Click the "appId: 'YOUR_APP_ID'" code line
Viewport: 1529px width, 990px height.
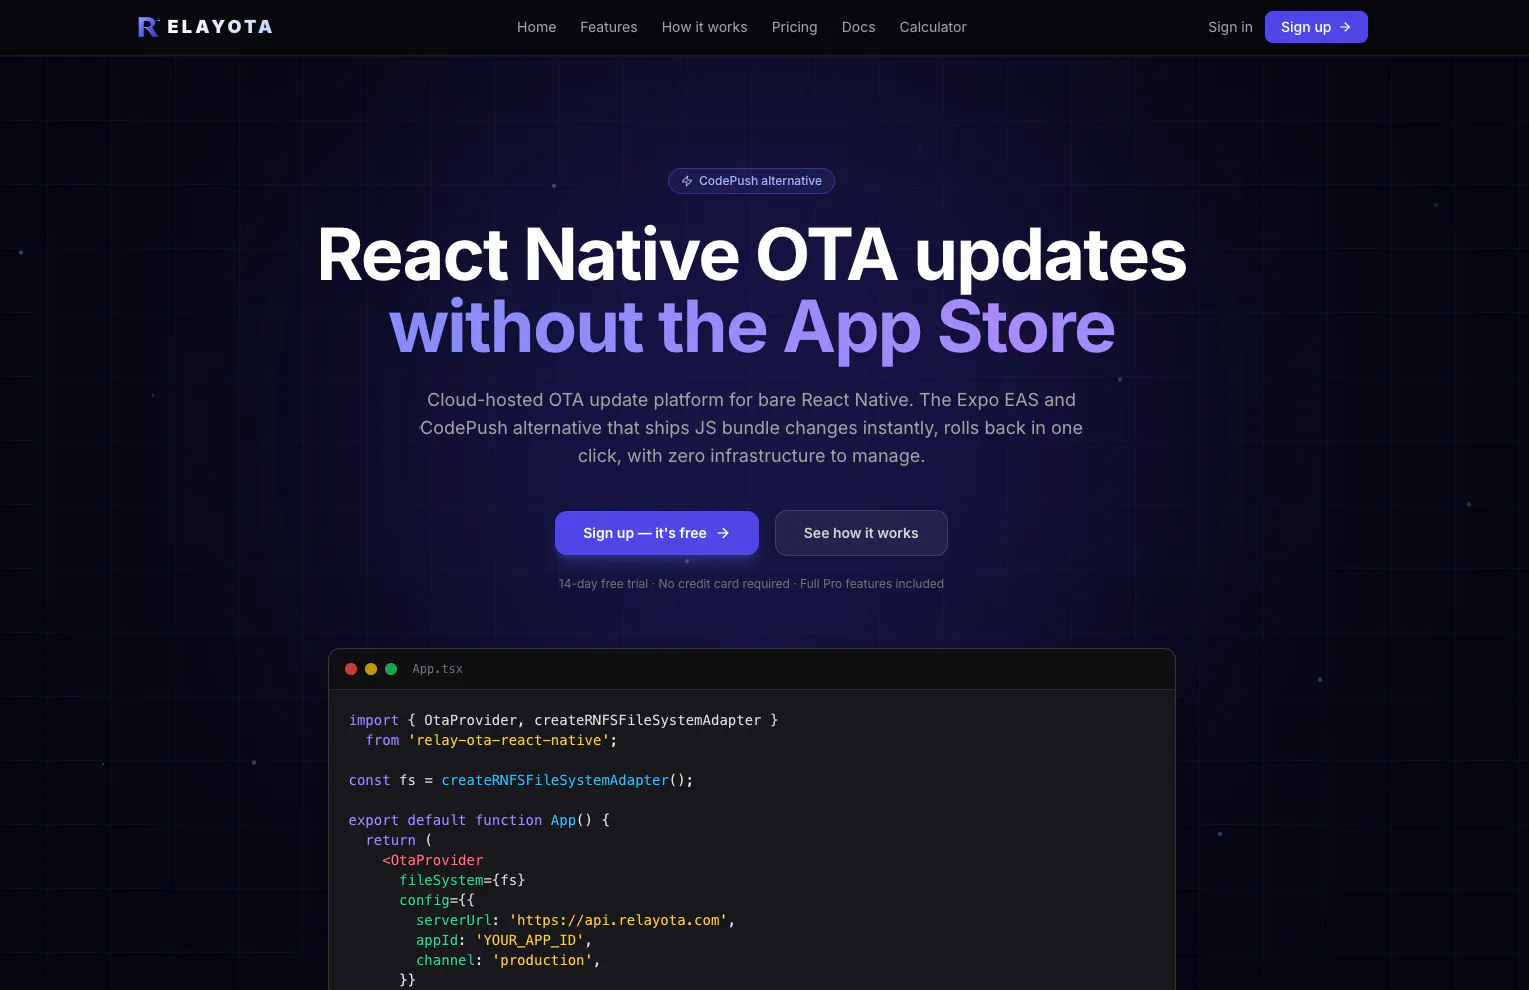504,940
